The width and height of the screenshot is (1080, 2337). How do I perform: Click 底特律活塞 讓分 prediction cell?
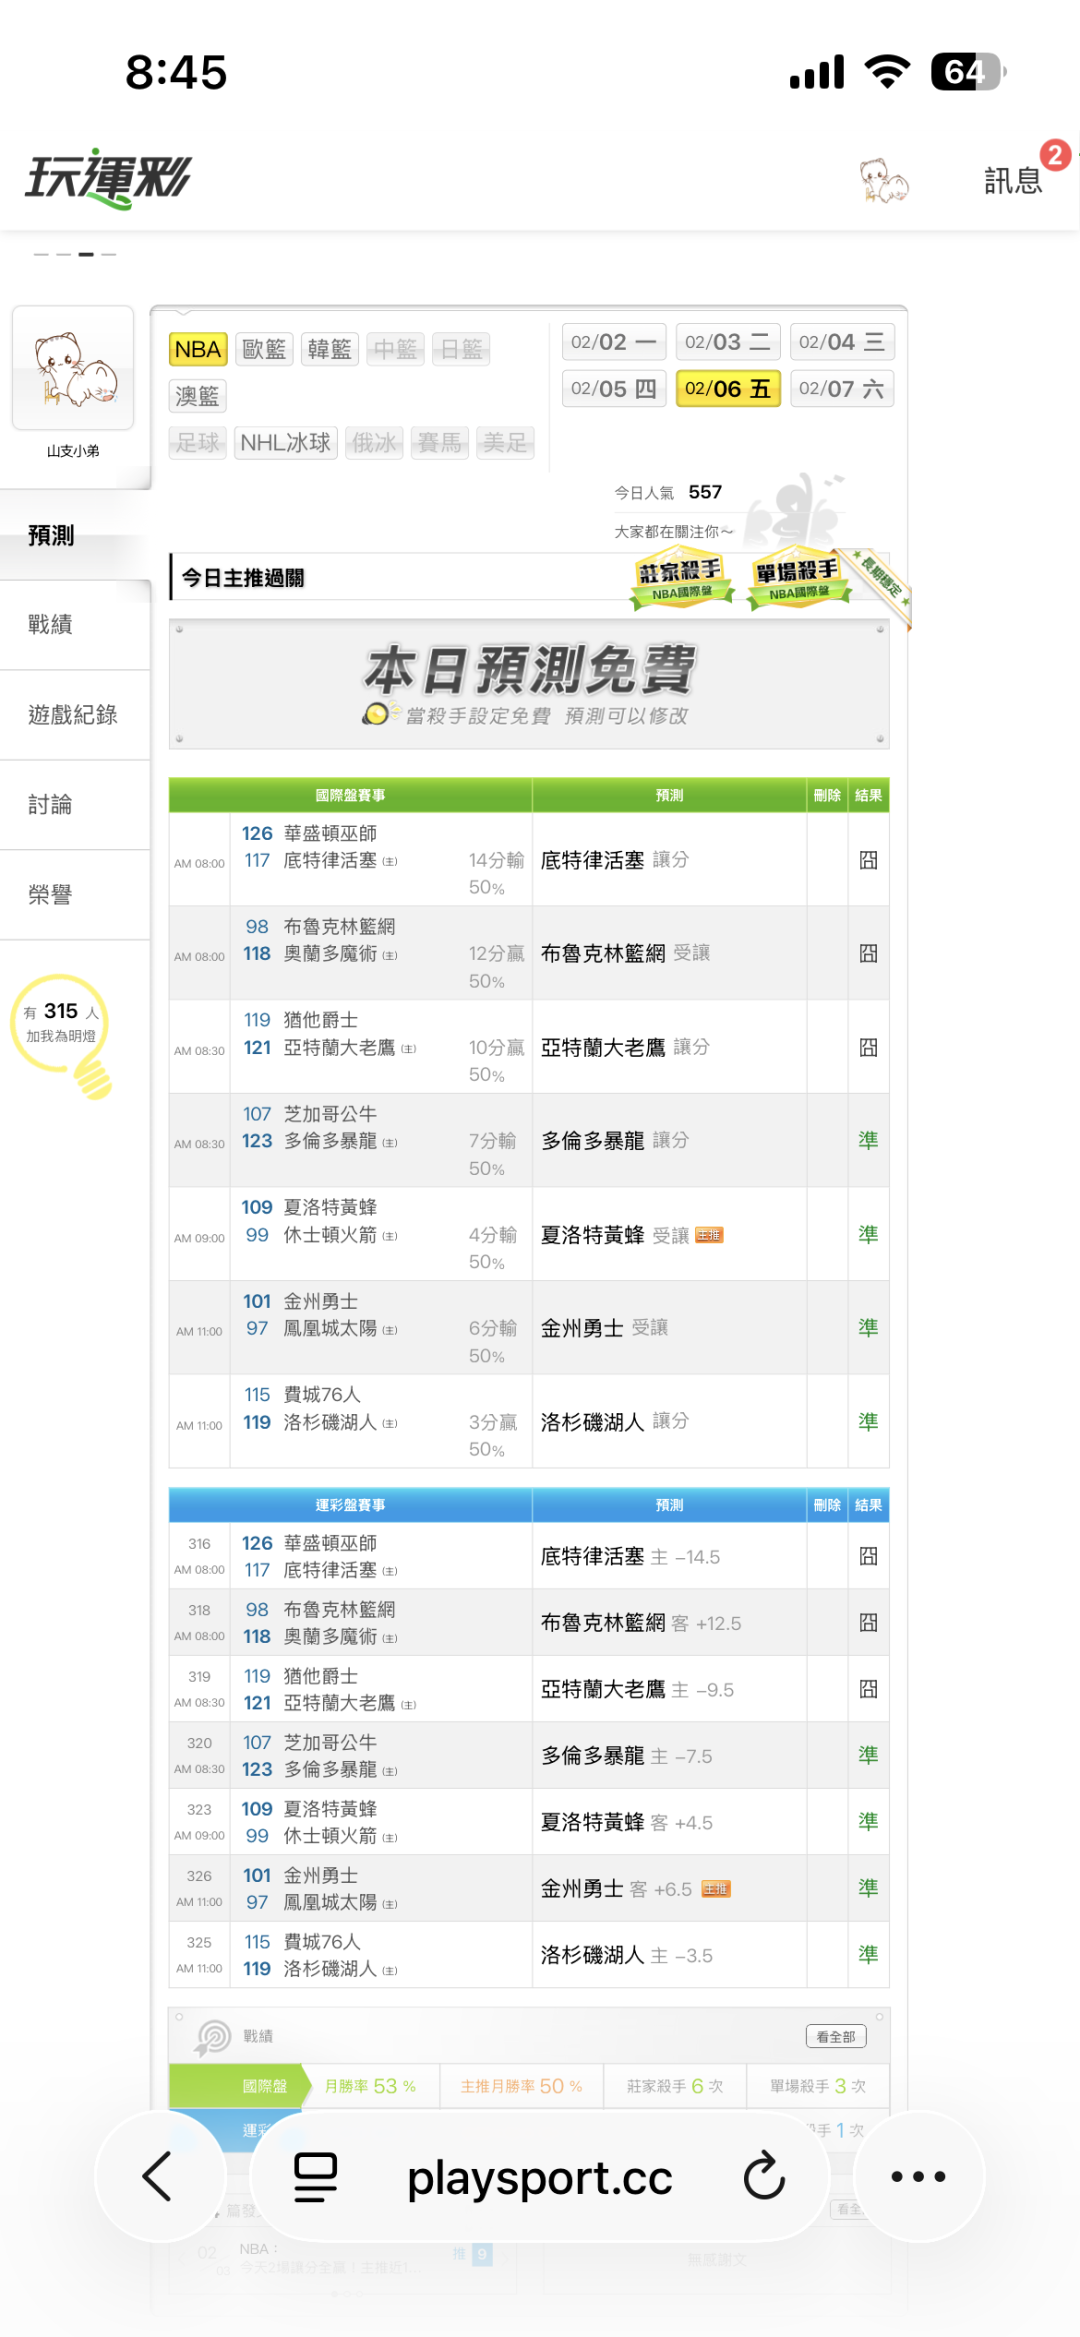click(x=669, y=860)
